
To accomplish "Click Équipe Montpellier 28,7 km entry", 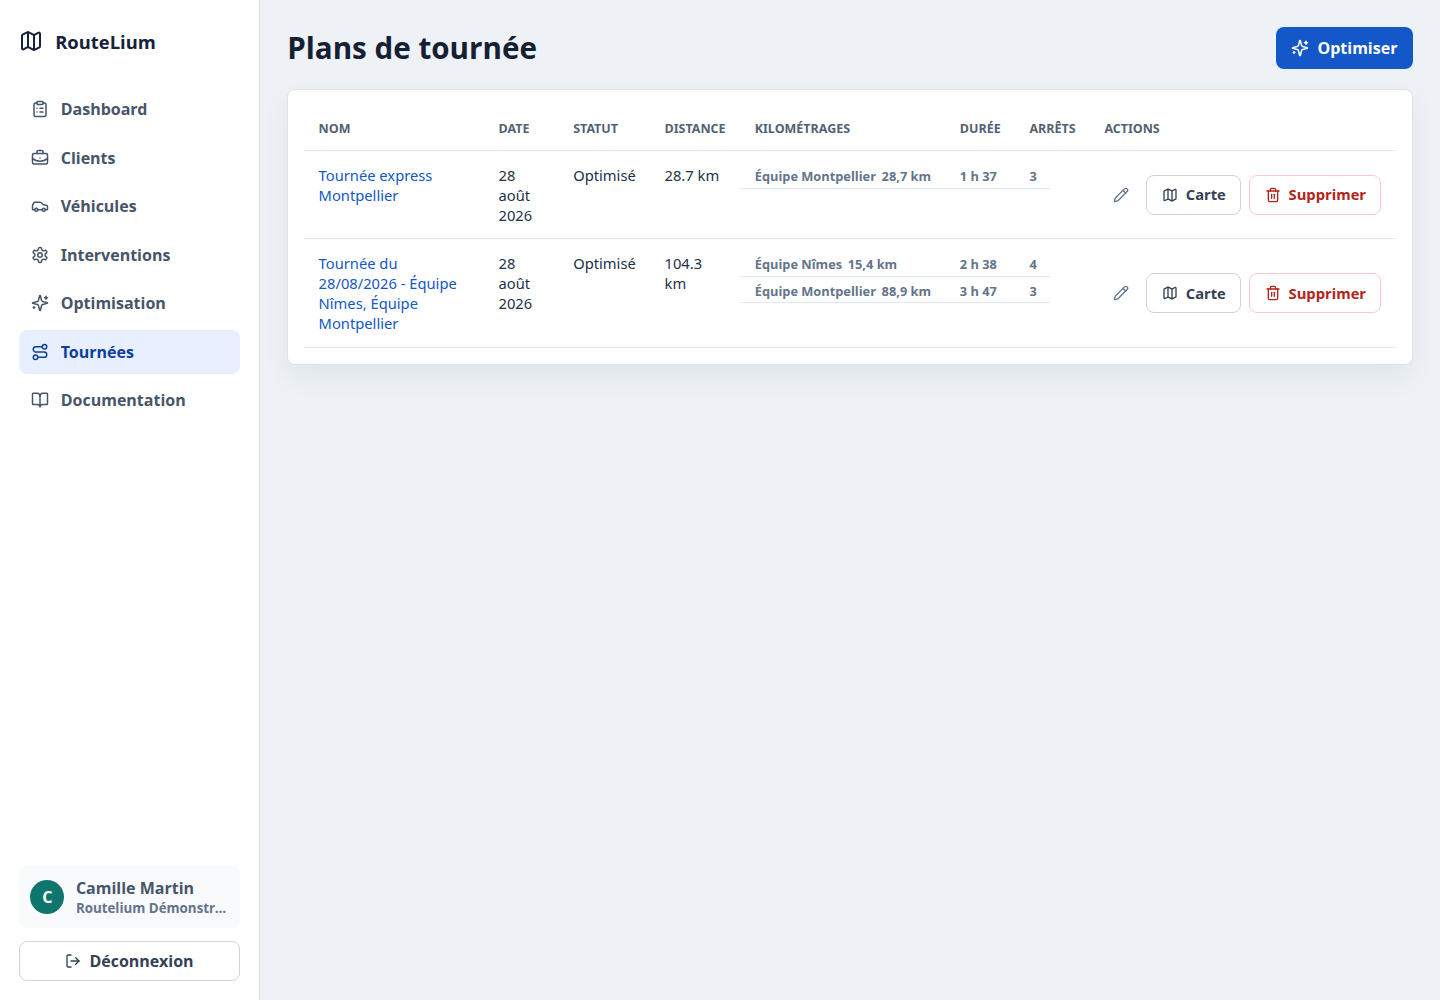I will point(843,176).
